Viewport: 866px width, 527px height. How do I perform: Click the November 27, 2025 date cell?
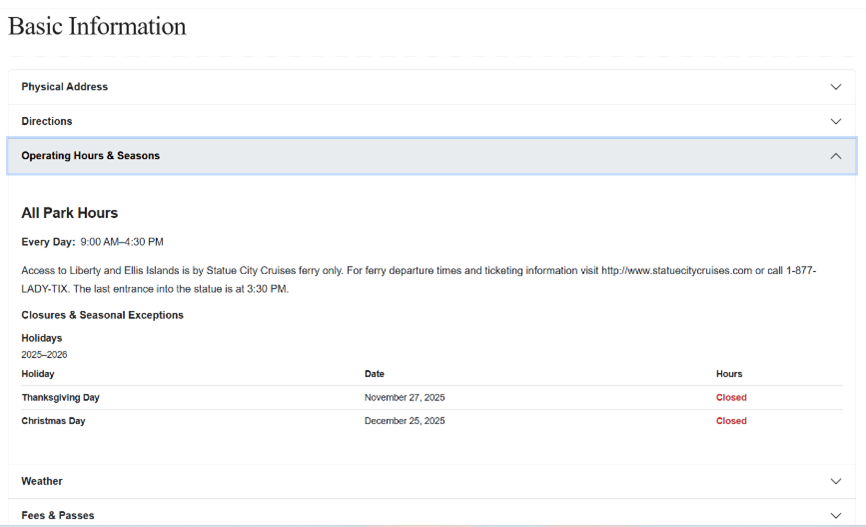[x=405, y=397]
